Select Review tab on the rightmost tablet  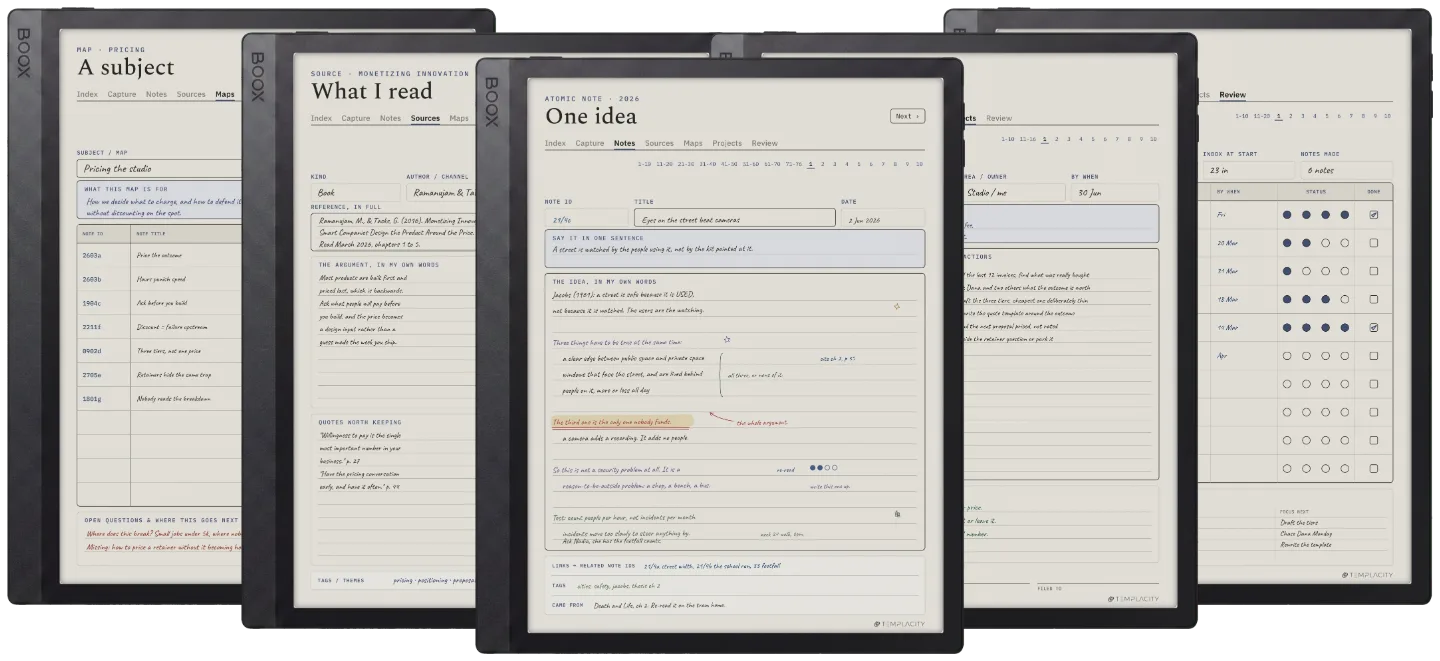click(x=1232, y=95)
